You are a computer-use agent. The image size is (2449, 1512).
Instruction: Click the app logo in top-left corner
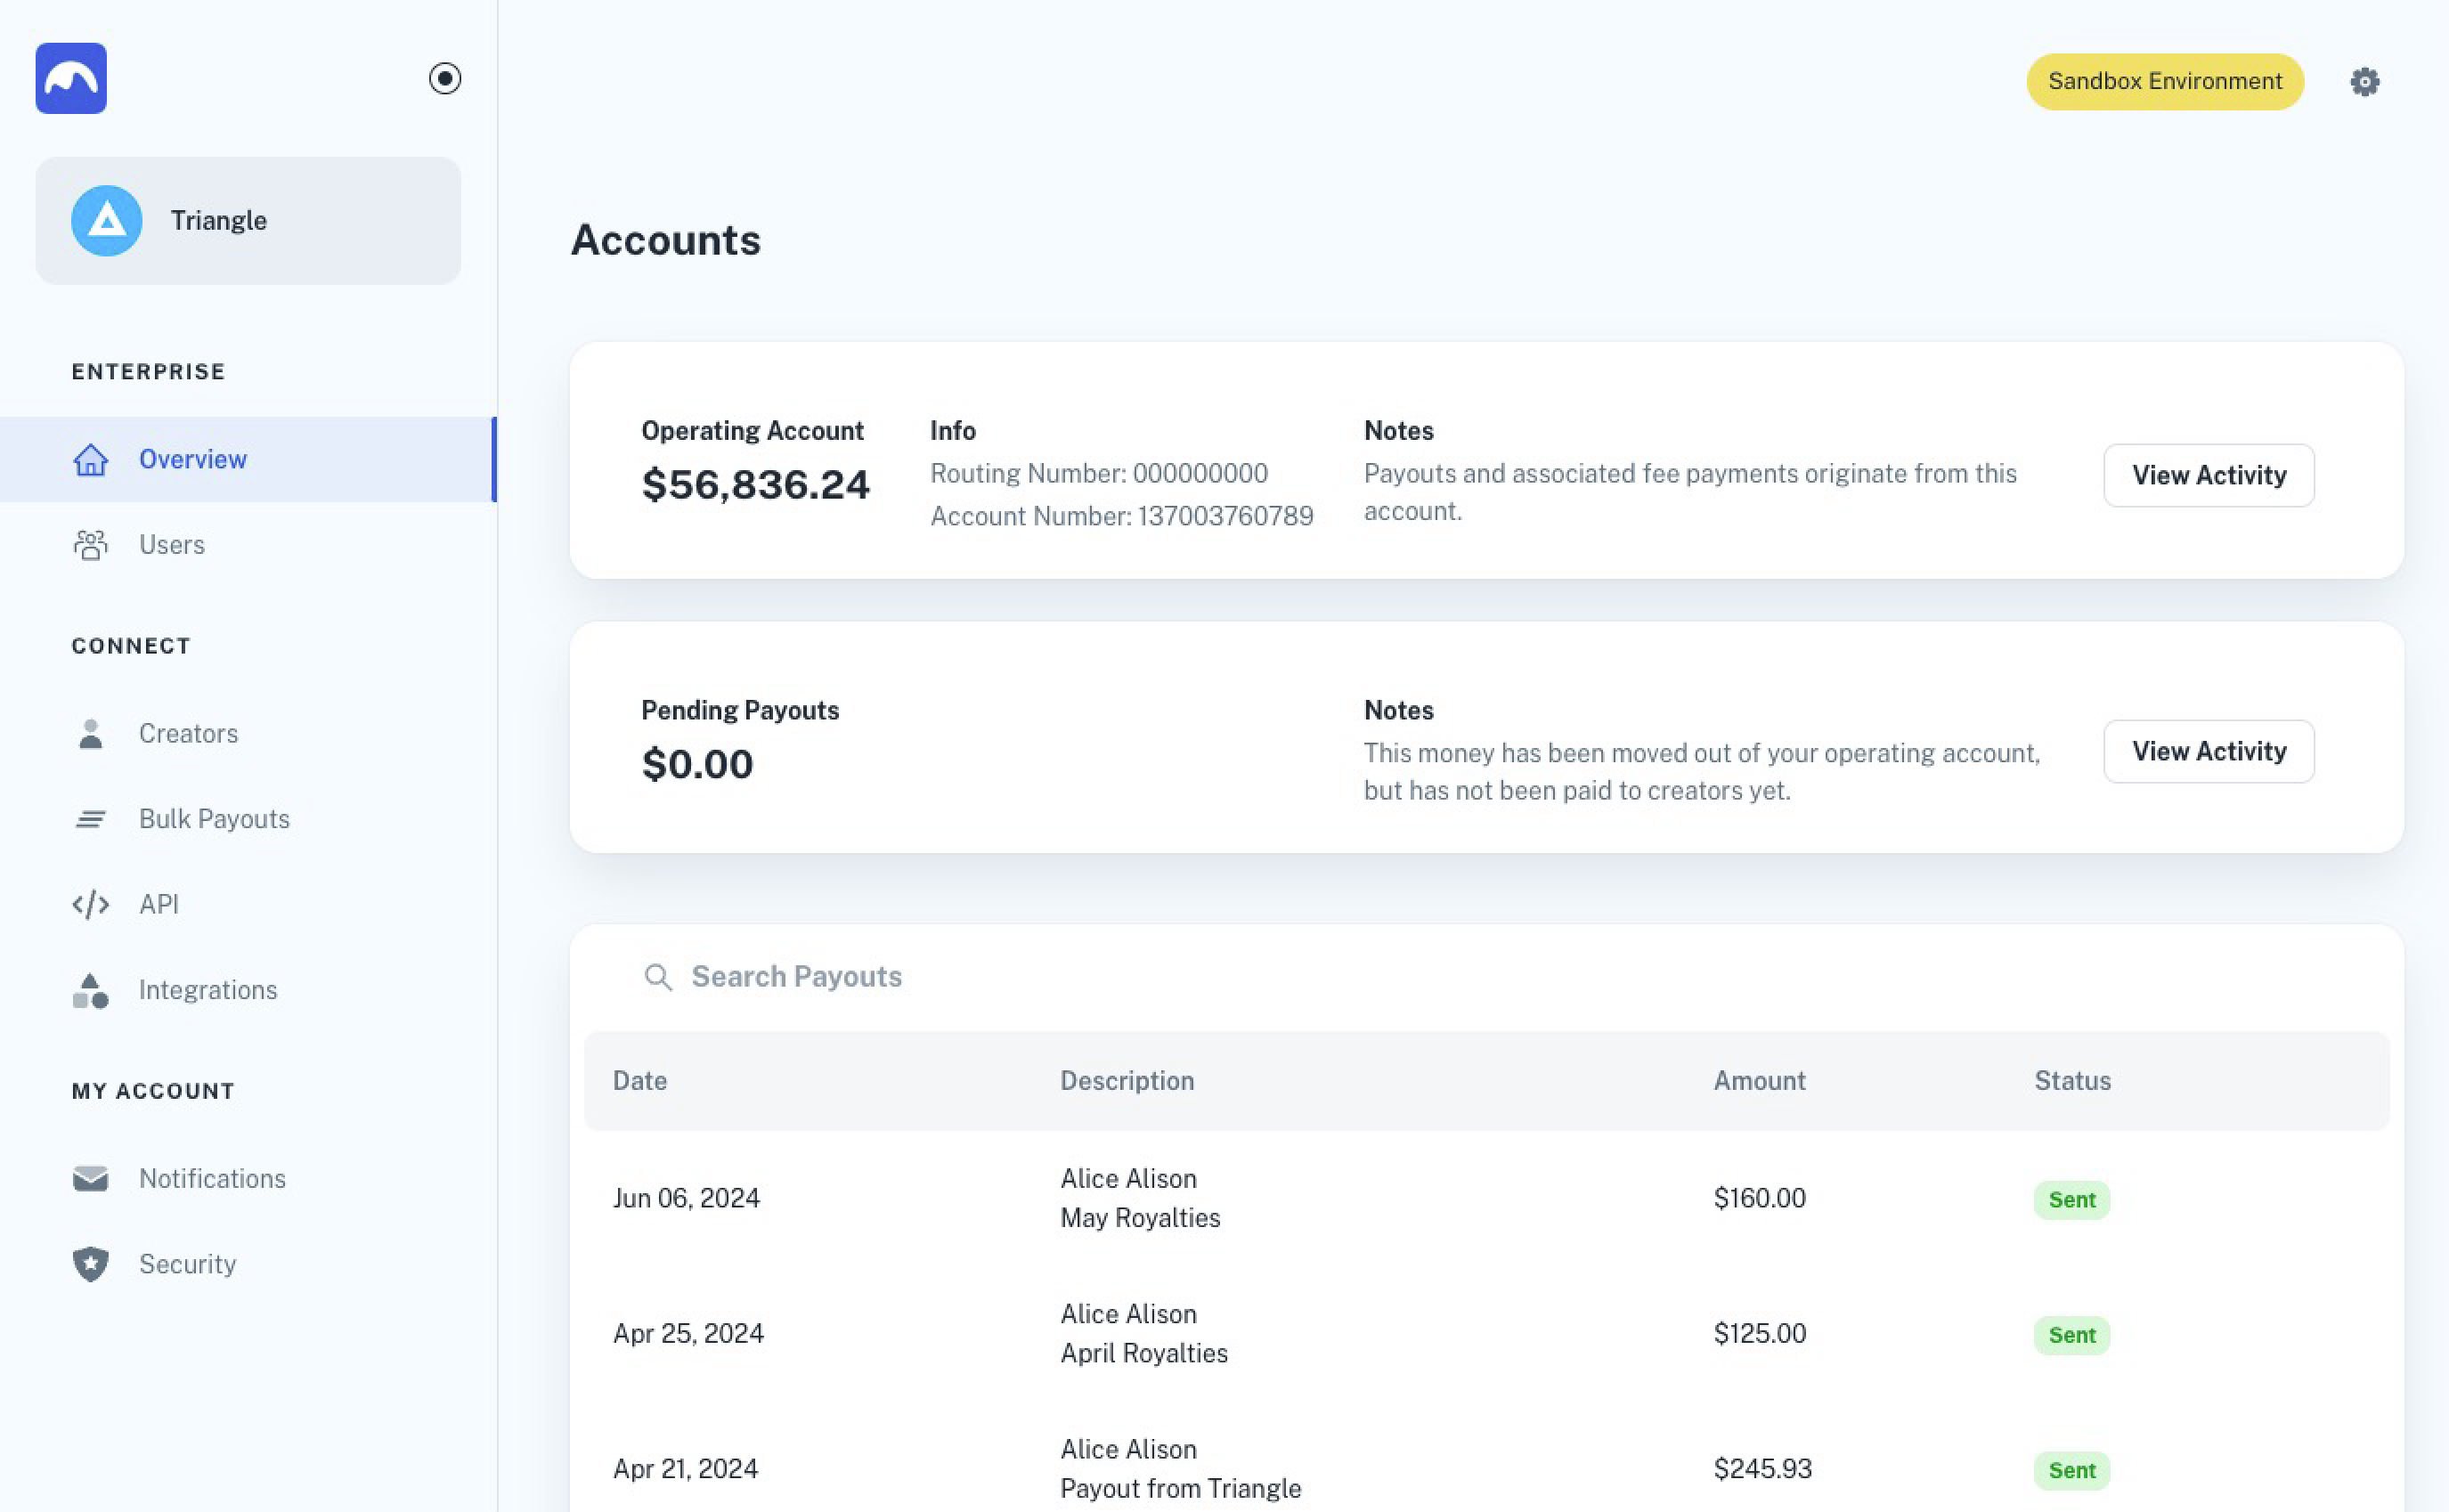pos(71,78)
